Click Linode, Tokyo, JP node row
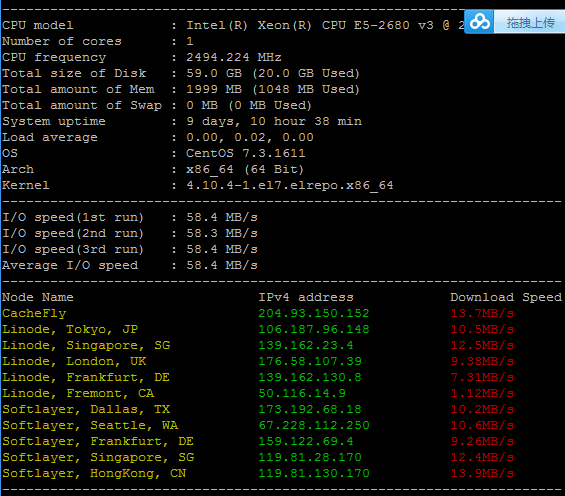The width and height of the screenshot is (565, 496). point(70,329)
